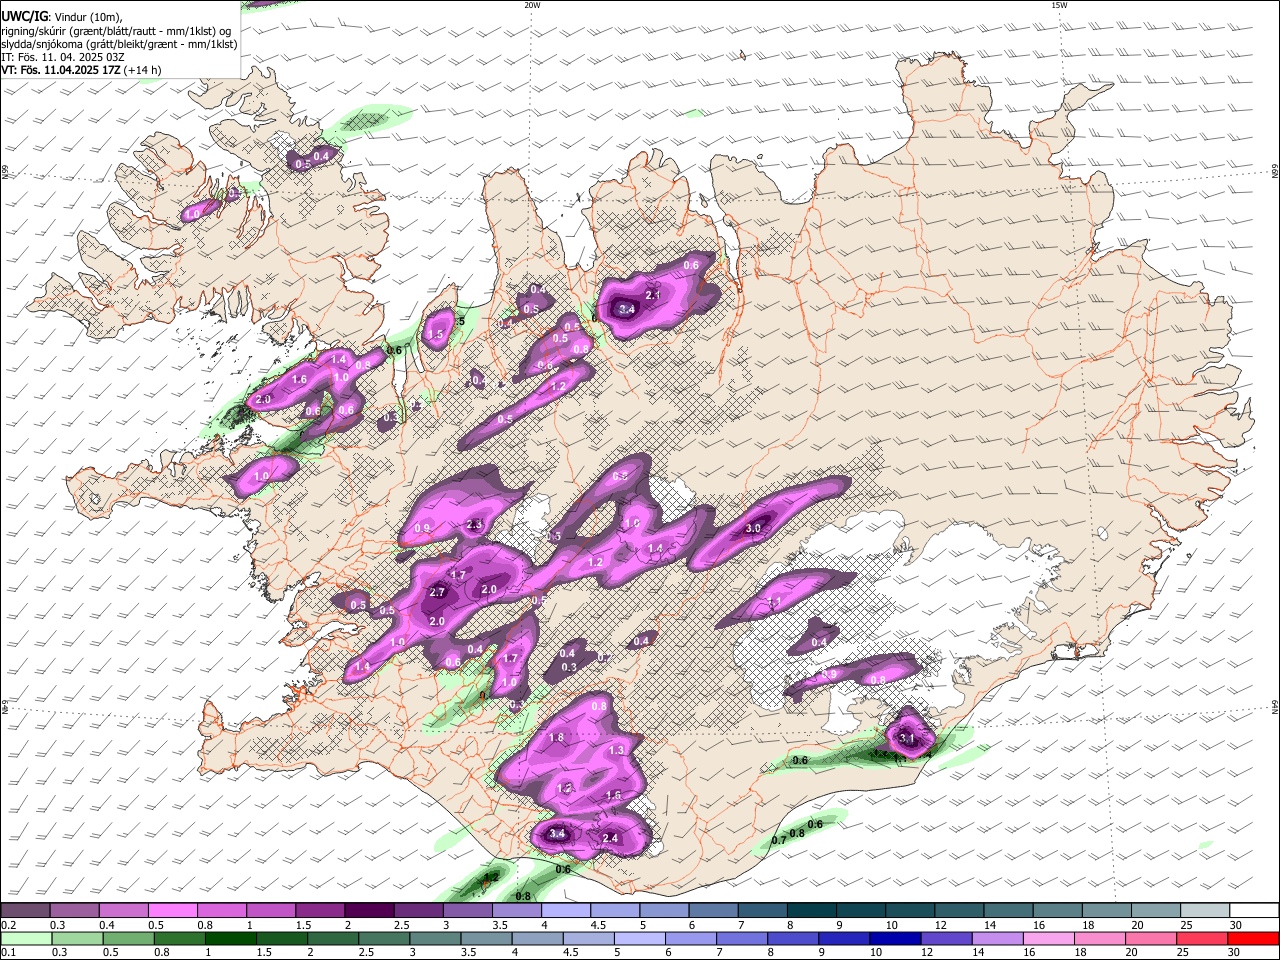Click the 20W longitude label
The image size is (1280, 960).
(x=532, y=5)
